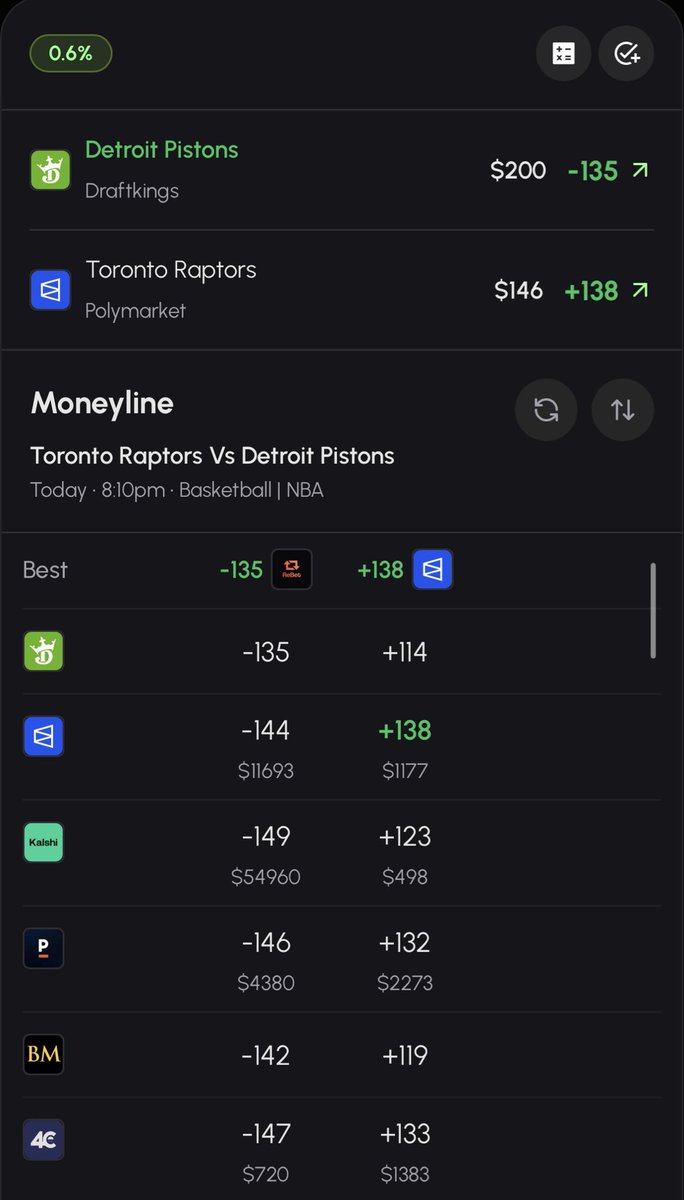
Task: Select DraftKings row +114 odds
Action: [405, 652]
